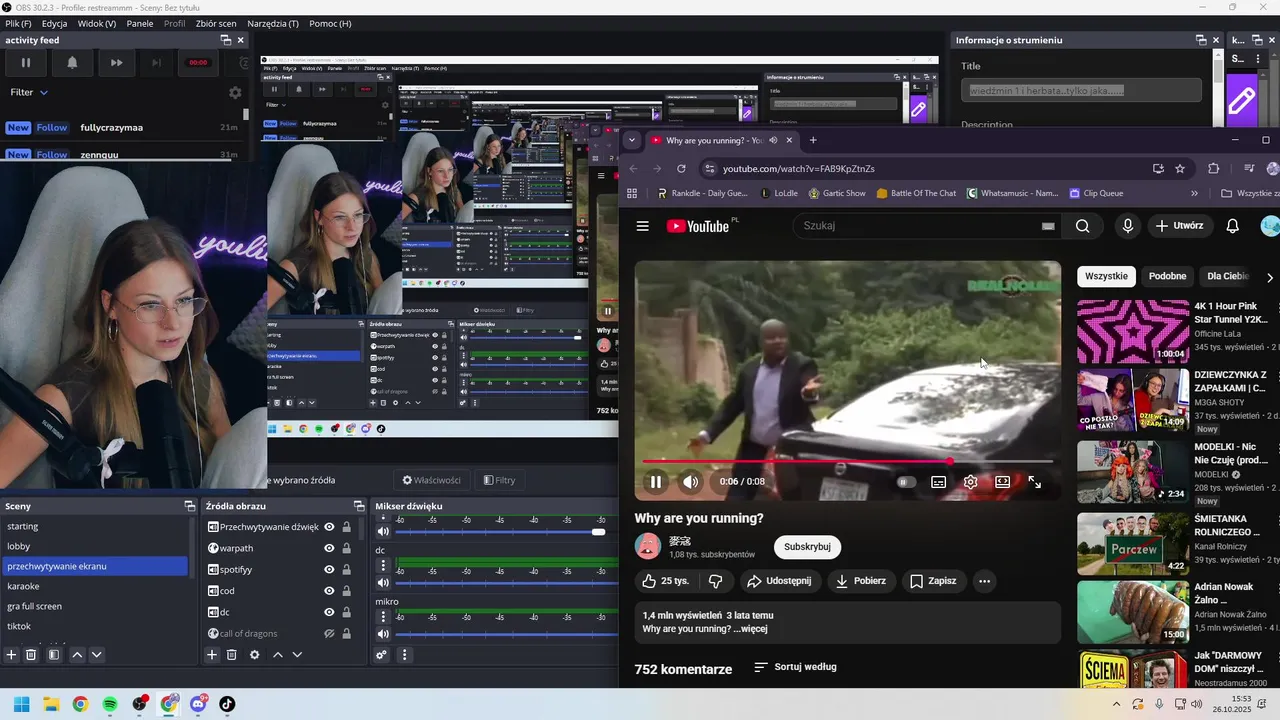
Task: Open more actions ellipsis under video
Action: [984, 581]
